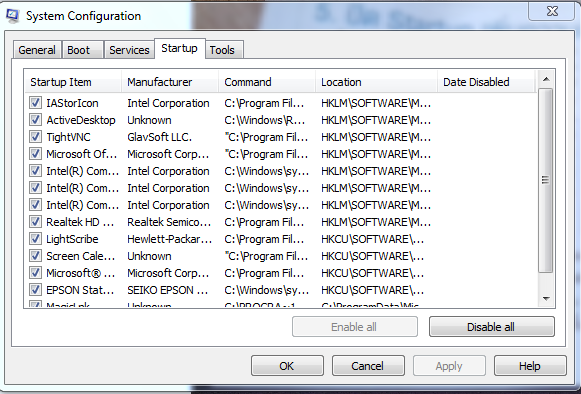The image size is (581, 394).
Task: Click the Cancel button
Action: tap(368, 366)
